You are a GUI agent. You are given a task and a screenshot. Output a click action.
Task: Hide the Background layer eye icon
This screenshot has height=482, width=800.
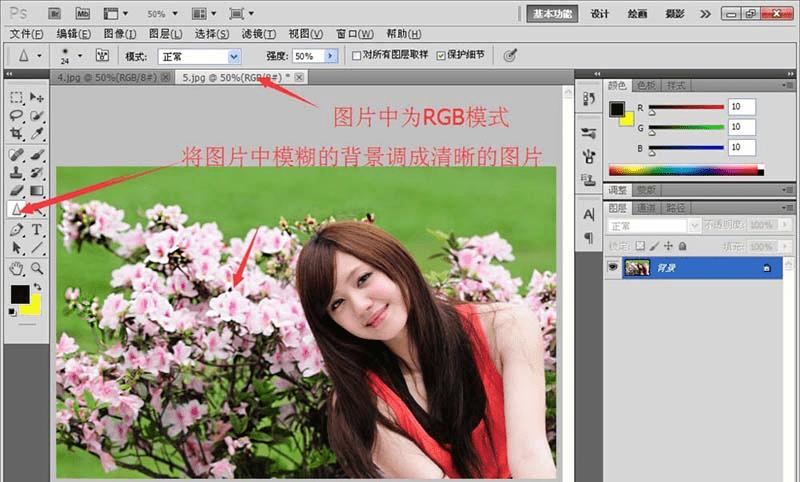coord(612,267)
